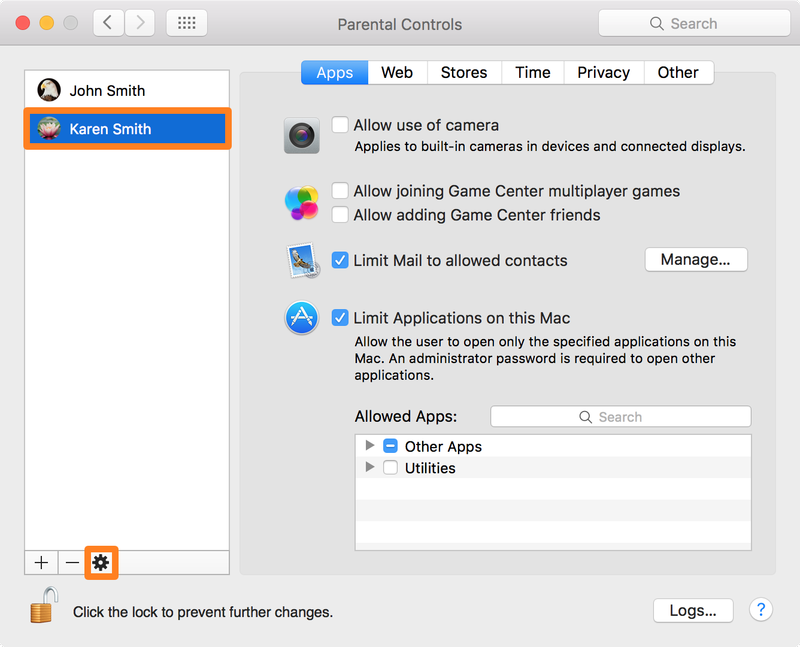Select the Other tab
The width and height of the screenshot is (800, 647).
[x=678, y=72]
